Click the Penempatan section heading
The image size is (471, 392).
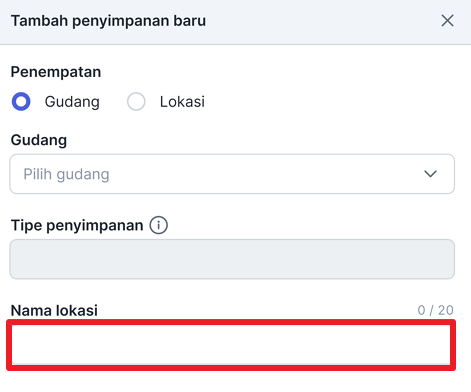pyautogui.click(x=56, y=72)
